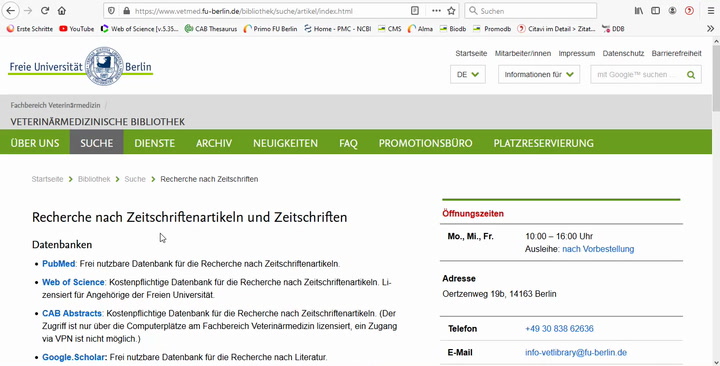Show the Library icon in the toolbar
Screen dimensions: 720x366
tap(639, 11)
